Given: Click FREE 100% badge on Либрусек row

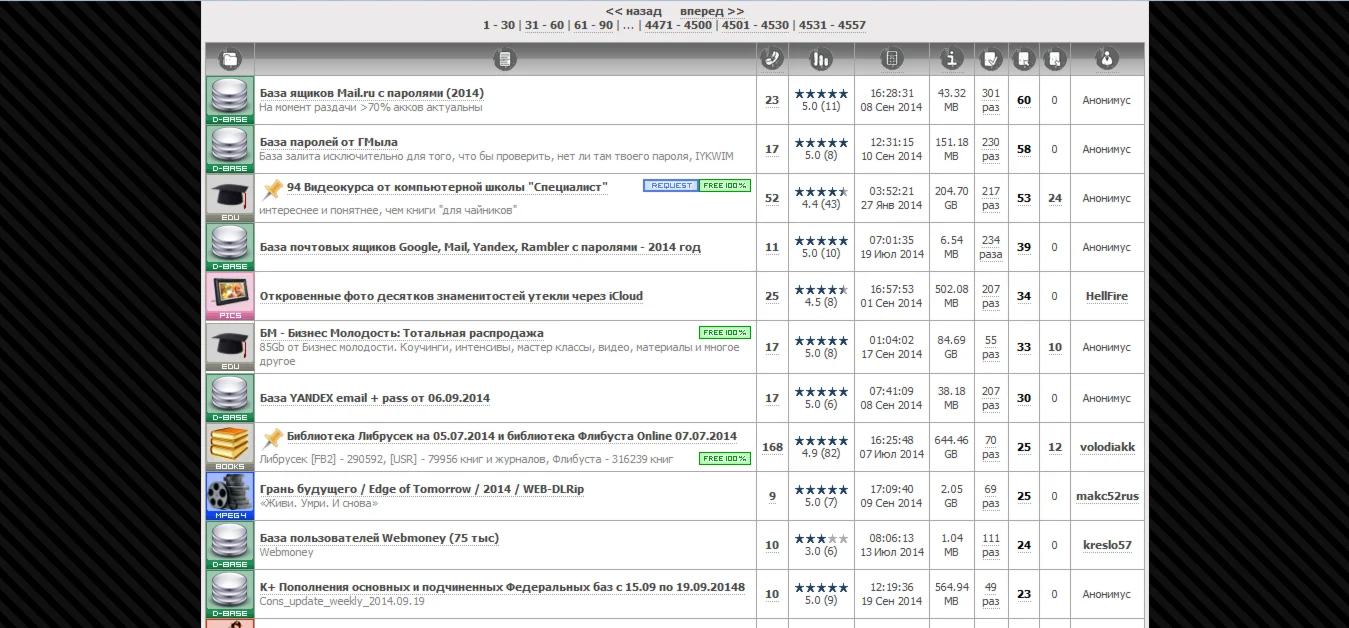Looking at the screenshot, I should [x=725, y=458].
